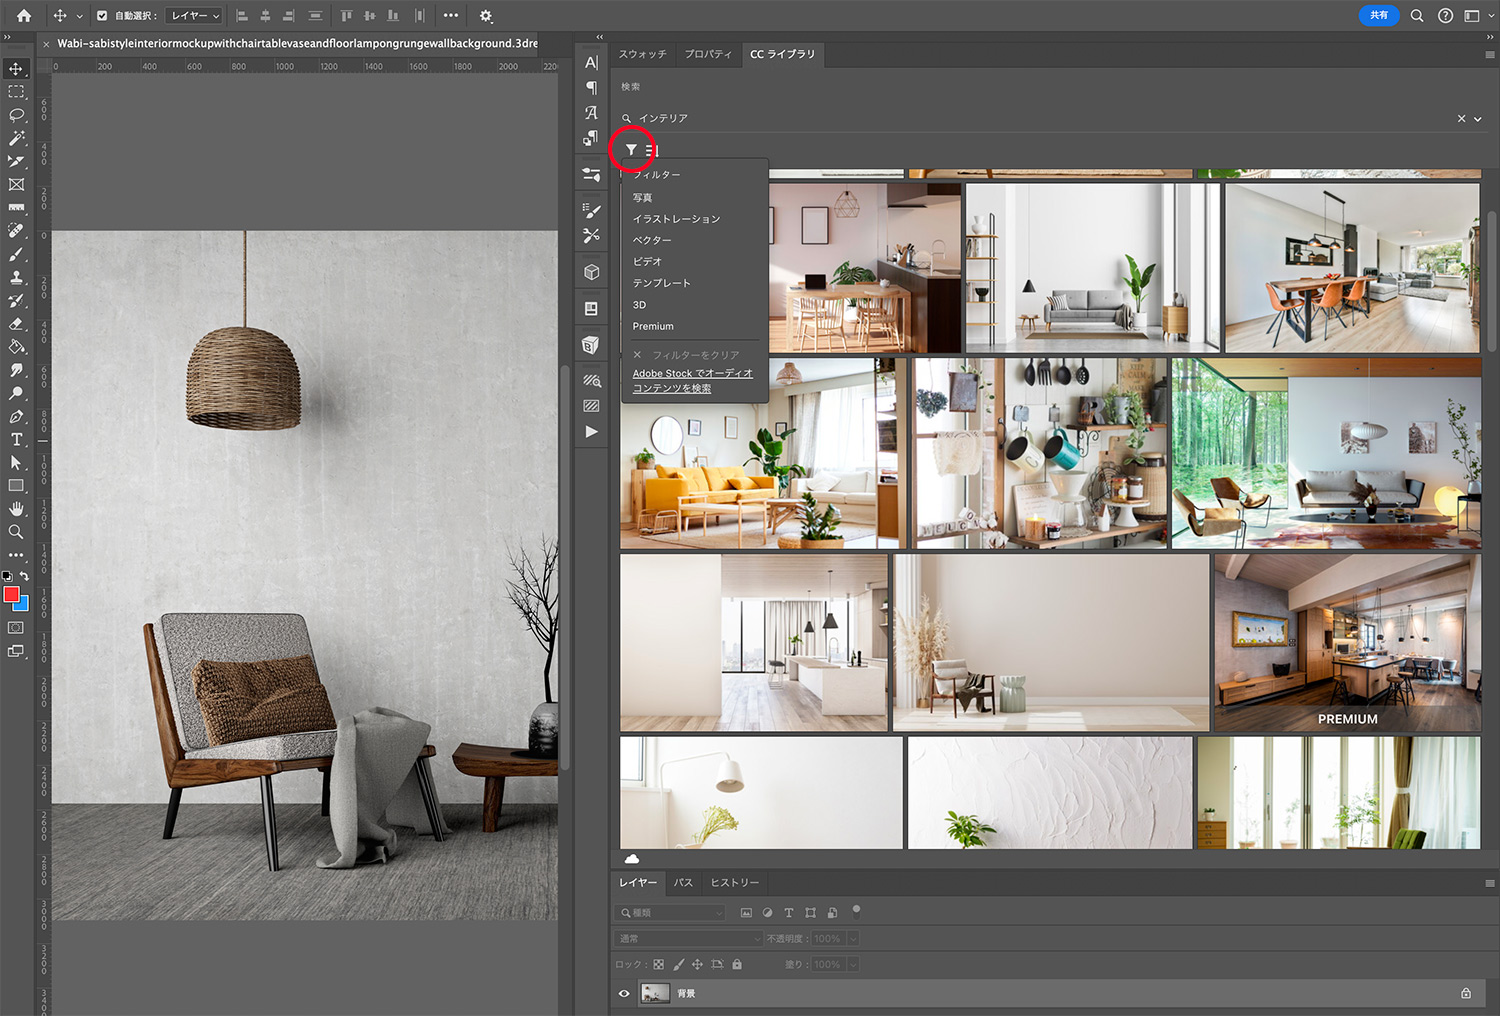Open the Glyphs panel icon
Viewport: 1500px width, 1016px height.
click(x=591, y=112)
